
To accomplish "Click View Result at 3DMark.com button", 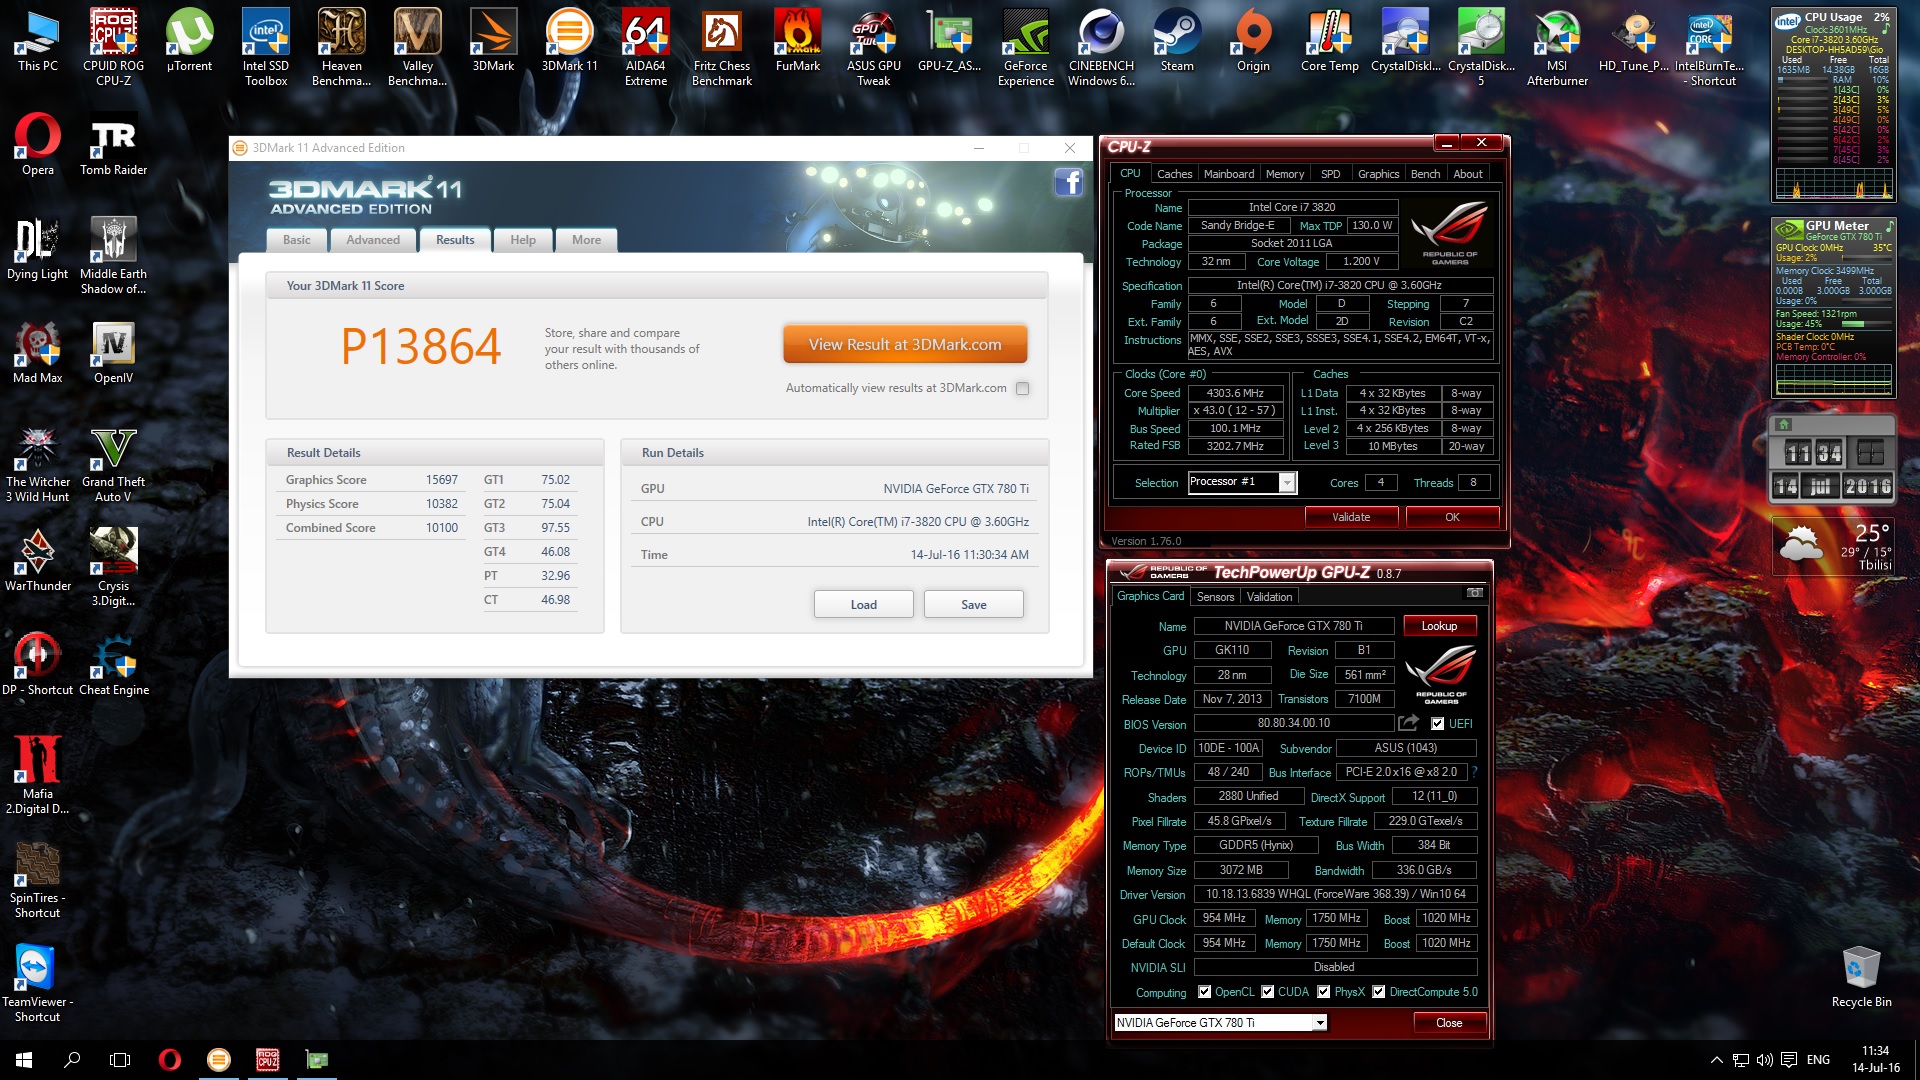I will pyautogui.click(x=904, y=345).
